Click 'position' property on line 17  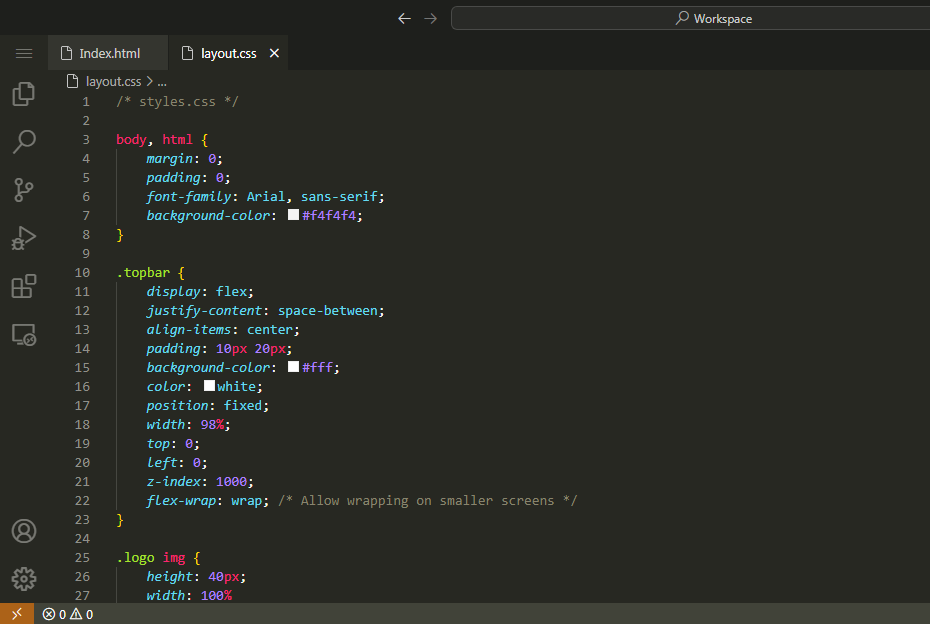177,405
